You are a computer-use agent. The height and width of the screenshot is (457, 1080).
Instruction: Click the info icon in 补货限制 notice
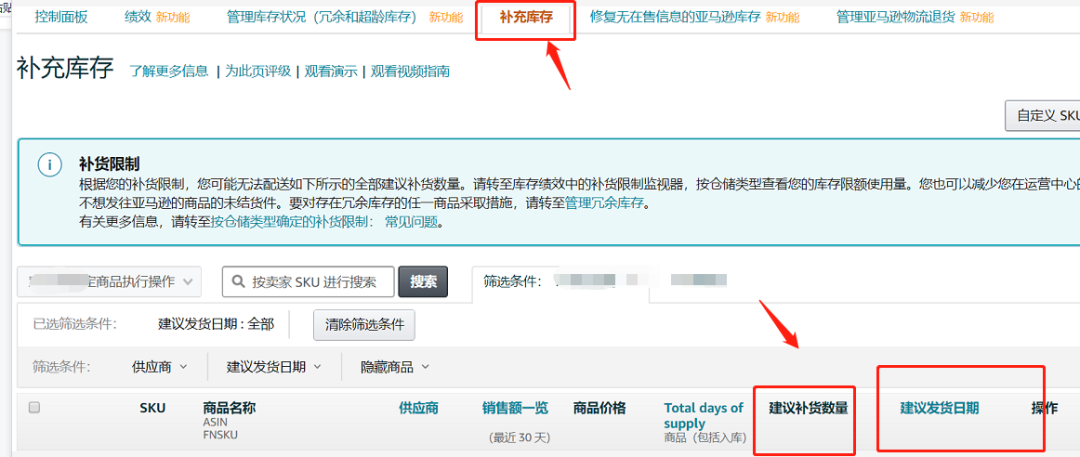[50, 165]
